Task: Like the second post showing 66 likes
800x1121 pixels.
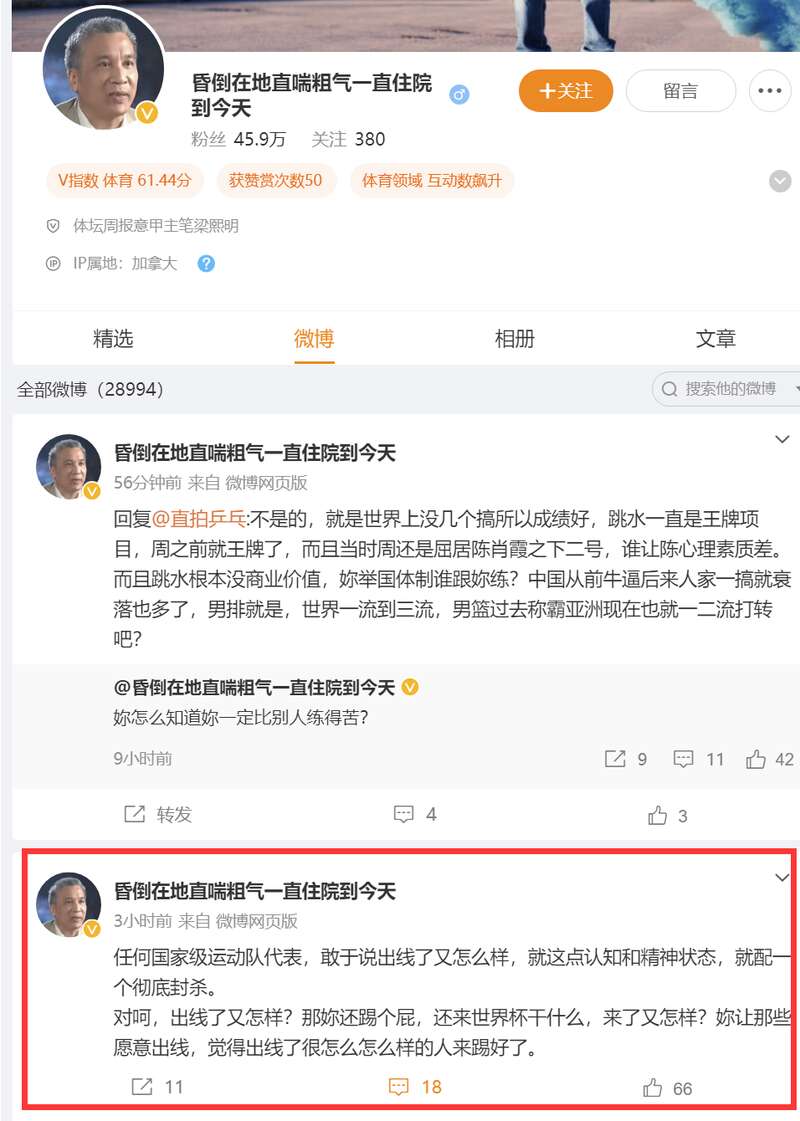Action: [668, 1088]
